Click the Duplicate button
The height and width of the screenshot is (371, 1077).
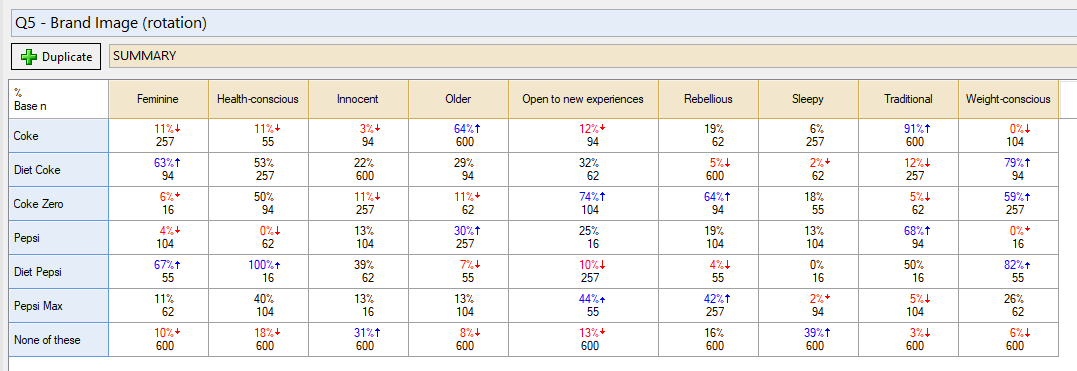click(x=56, y=56)
